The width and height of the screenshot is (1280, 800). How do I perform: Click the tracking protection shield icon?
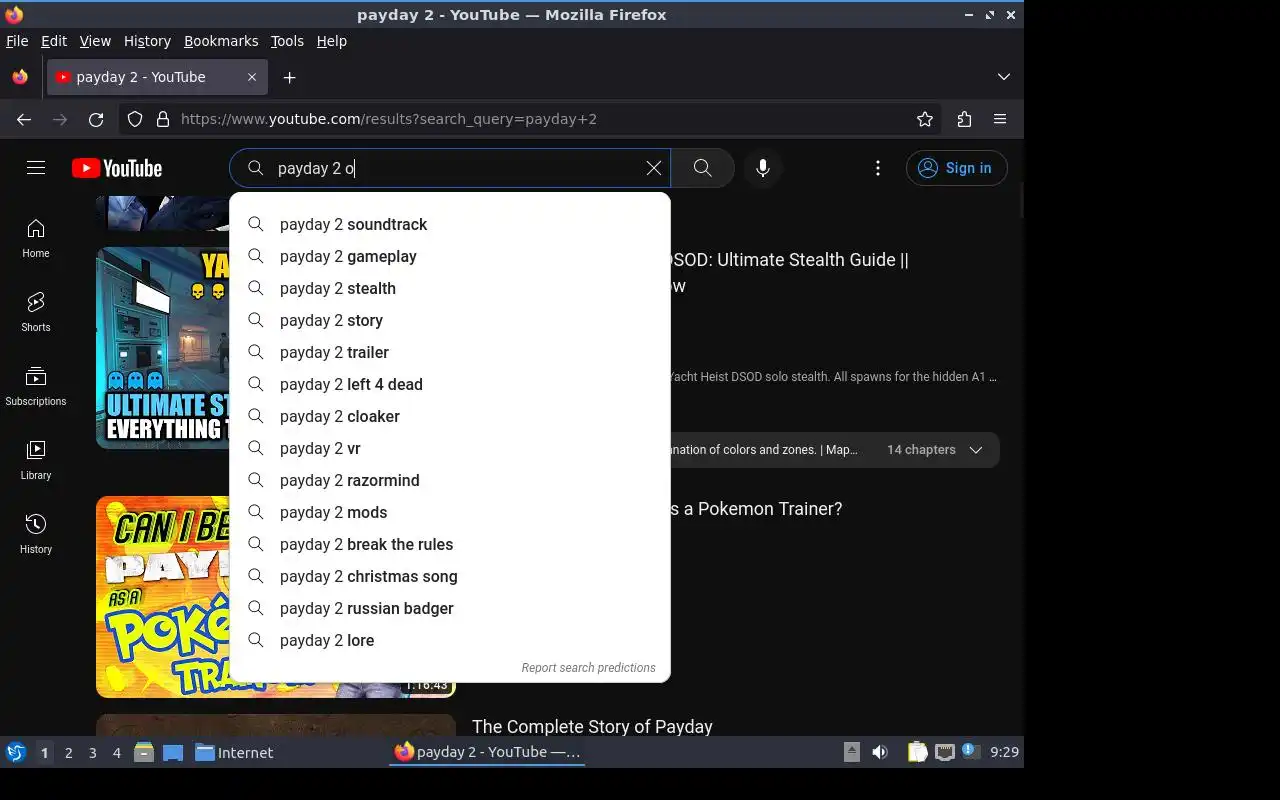tap(135, 119)
